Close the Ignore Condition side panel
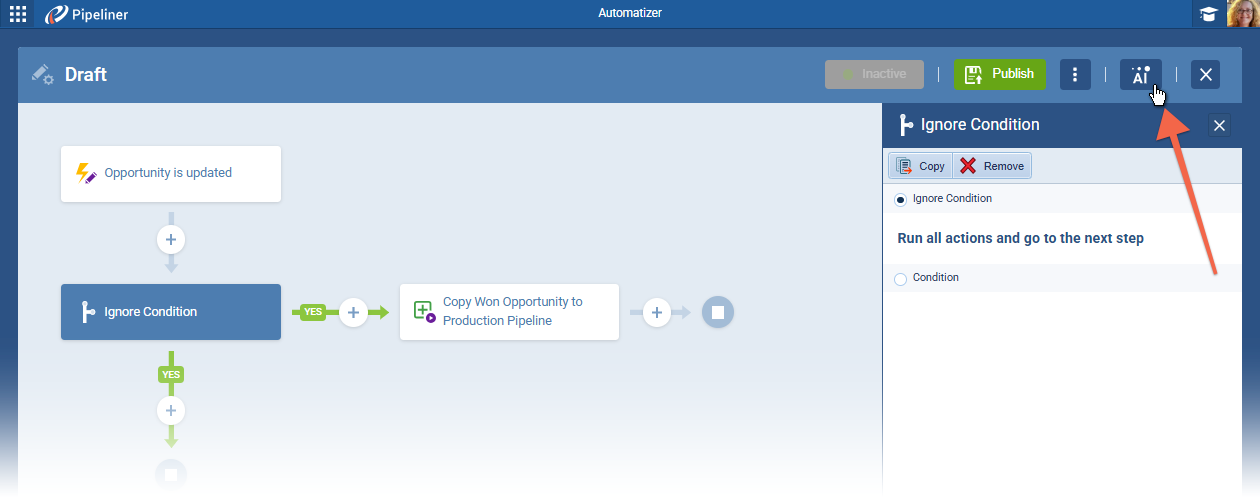Image resolution: width=1260 pixels, height=497 pixels. click(1219, 125)
